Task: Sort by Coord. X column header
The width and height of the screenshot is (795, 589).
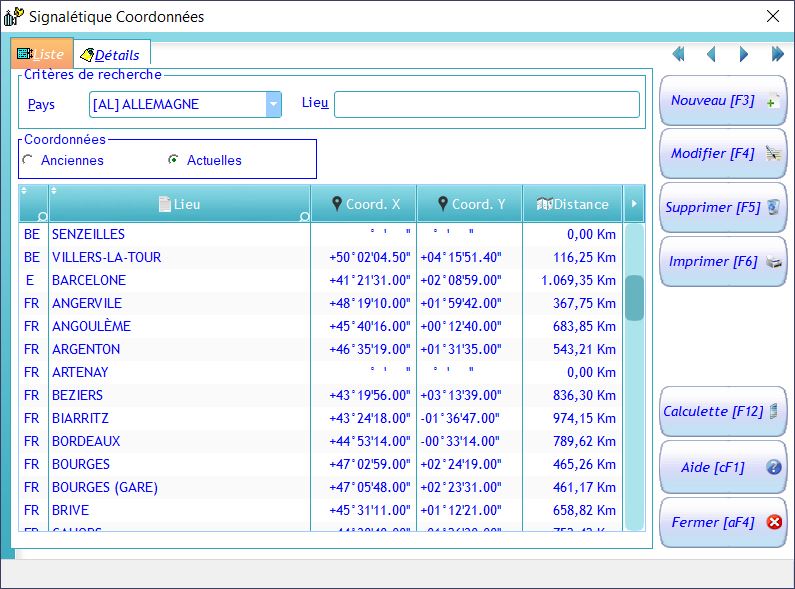Action: 364,204
